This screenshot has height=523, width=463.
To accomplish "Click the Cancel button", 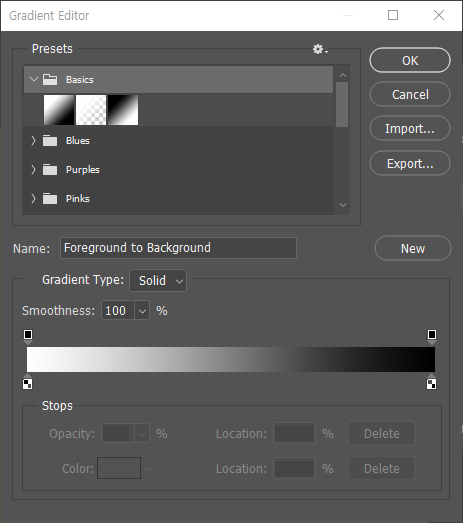I will click(x=410, y=94).
